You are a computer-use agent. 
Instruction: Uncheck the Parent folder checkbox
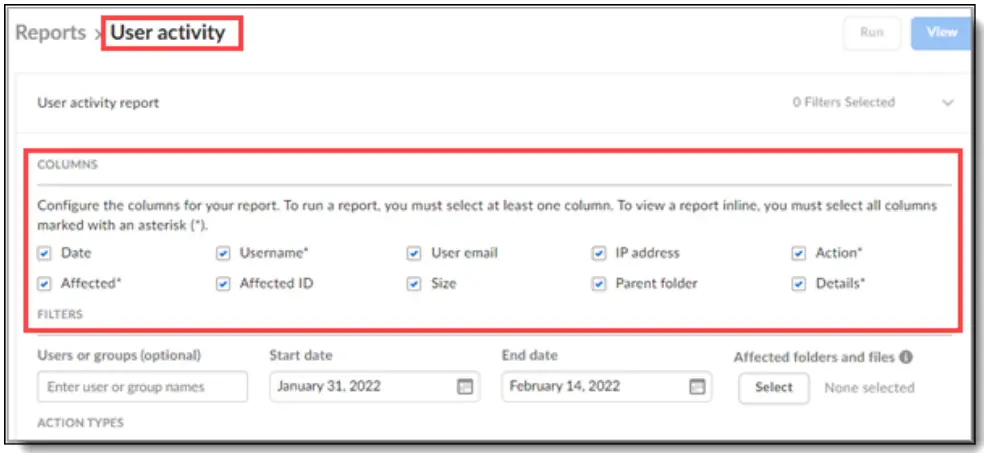(599, 284)
